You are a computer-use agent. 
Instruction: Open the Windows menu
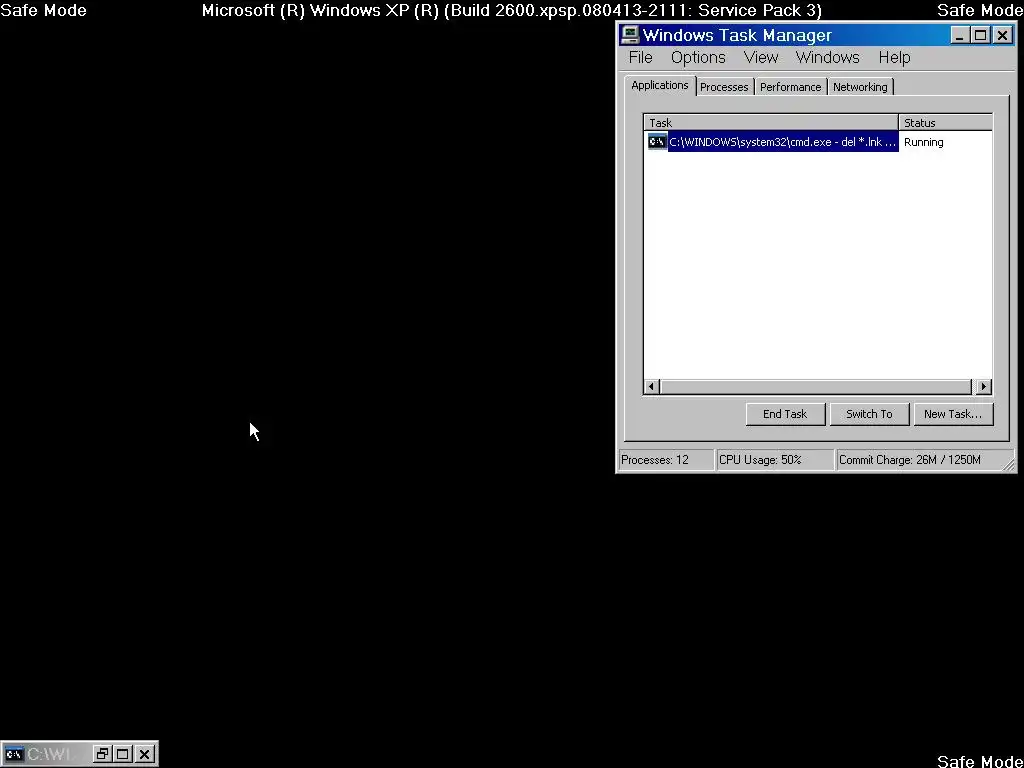click(x=827, y=57)
